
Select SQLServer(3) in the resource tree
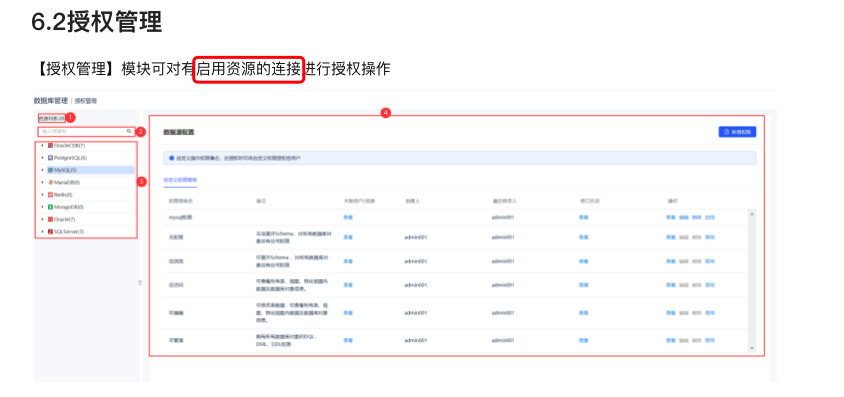68,231
